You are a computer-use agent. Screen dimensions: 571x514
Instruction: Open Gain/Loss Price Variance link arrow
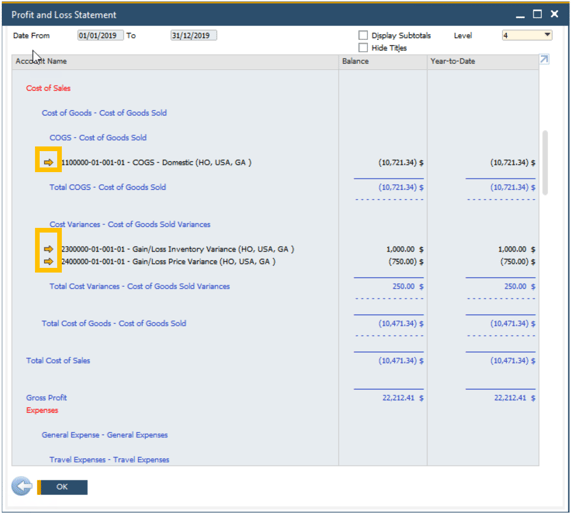pyautogui.click(x=48, y=262)
